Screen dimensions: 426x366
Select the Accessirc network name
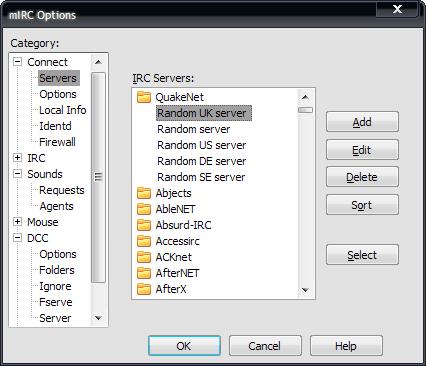tap(178, 241)
